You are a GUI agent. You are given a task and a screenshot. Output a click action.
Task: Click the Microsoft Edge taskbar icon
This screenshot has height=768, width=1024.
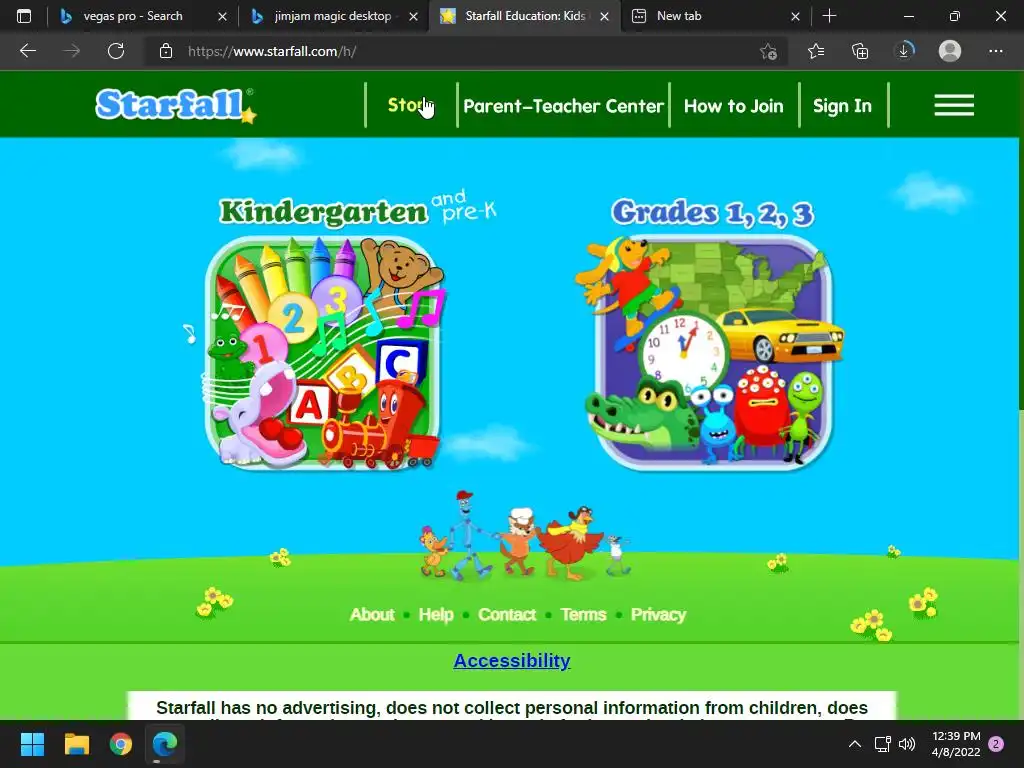tap(165, 744)
